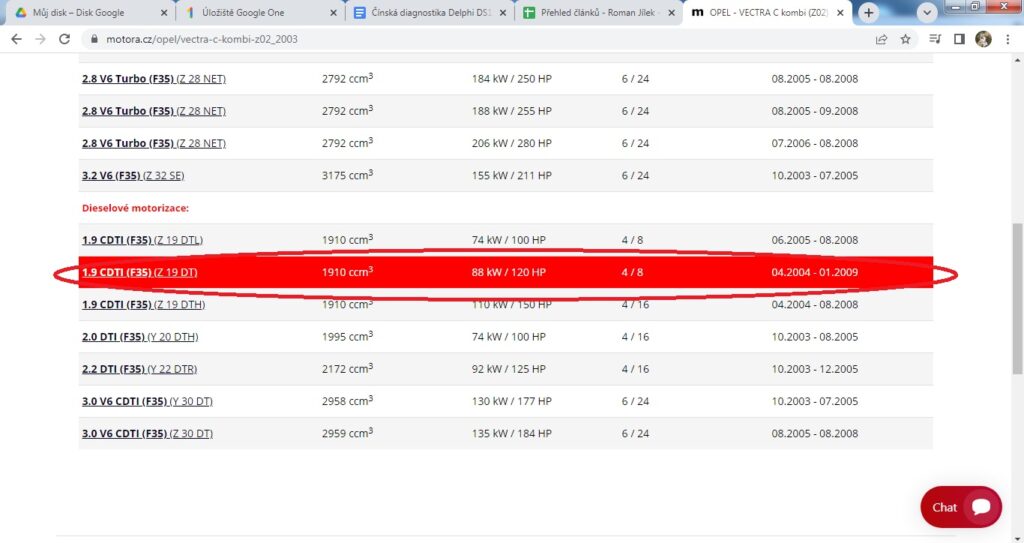Open 2.8 V6 Turbo 188 kW link
Viewport: 1024px width, 543px height.
click(x=153, y=111)
